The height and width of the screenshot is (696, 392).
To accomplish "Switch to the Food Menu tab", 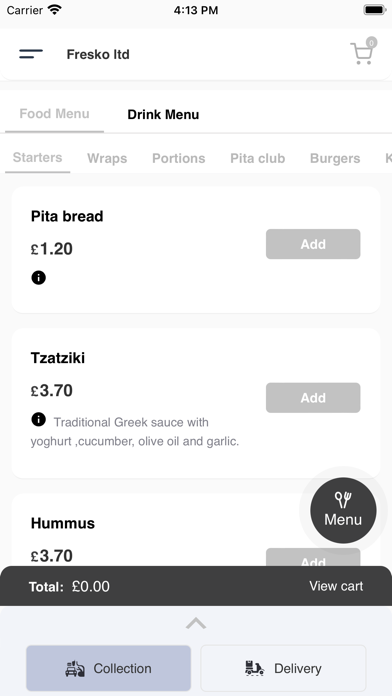I will click(x=54, y=114).
